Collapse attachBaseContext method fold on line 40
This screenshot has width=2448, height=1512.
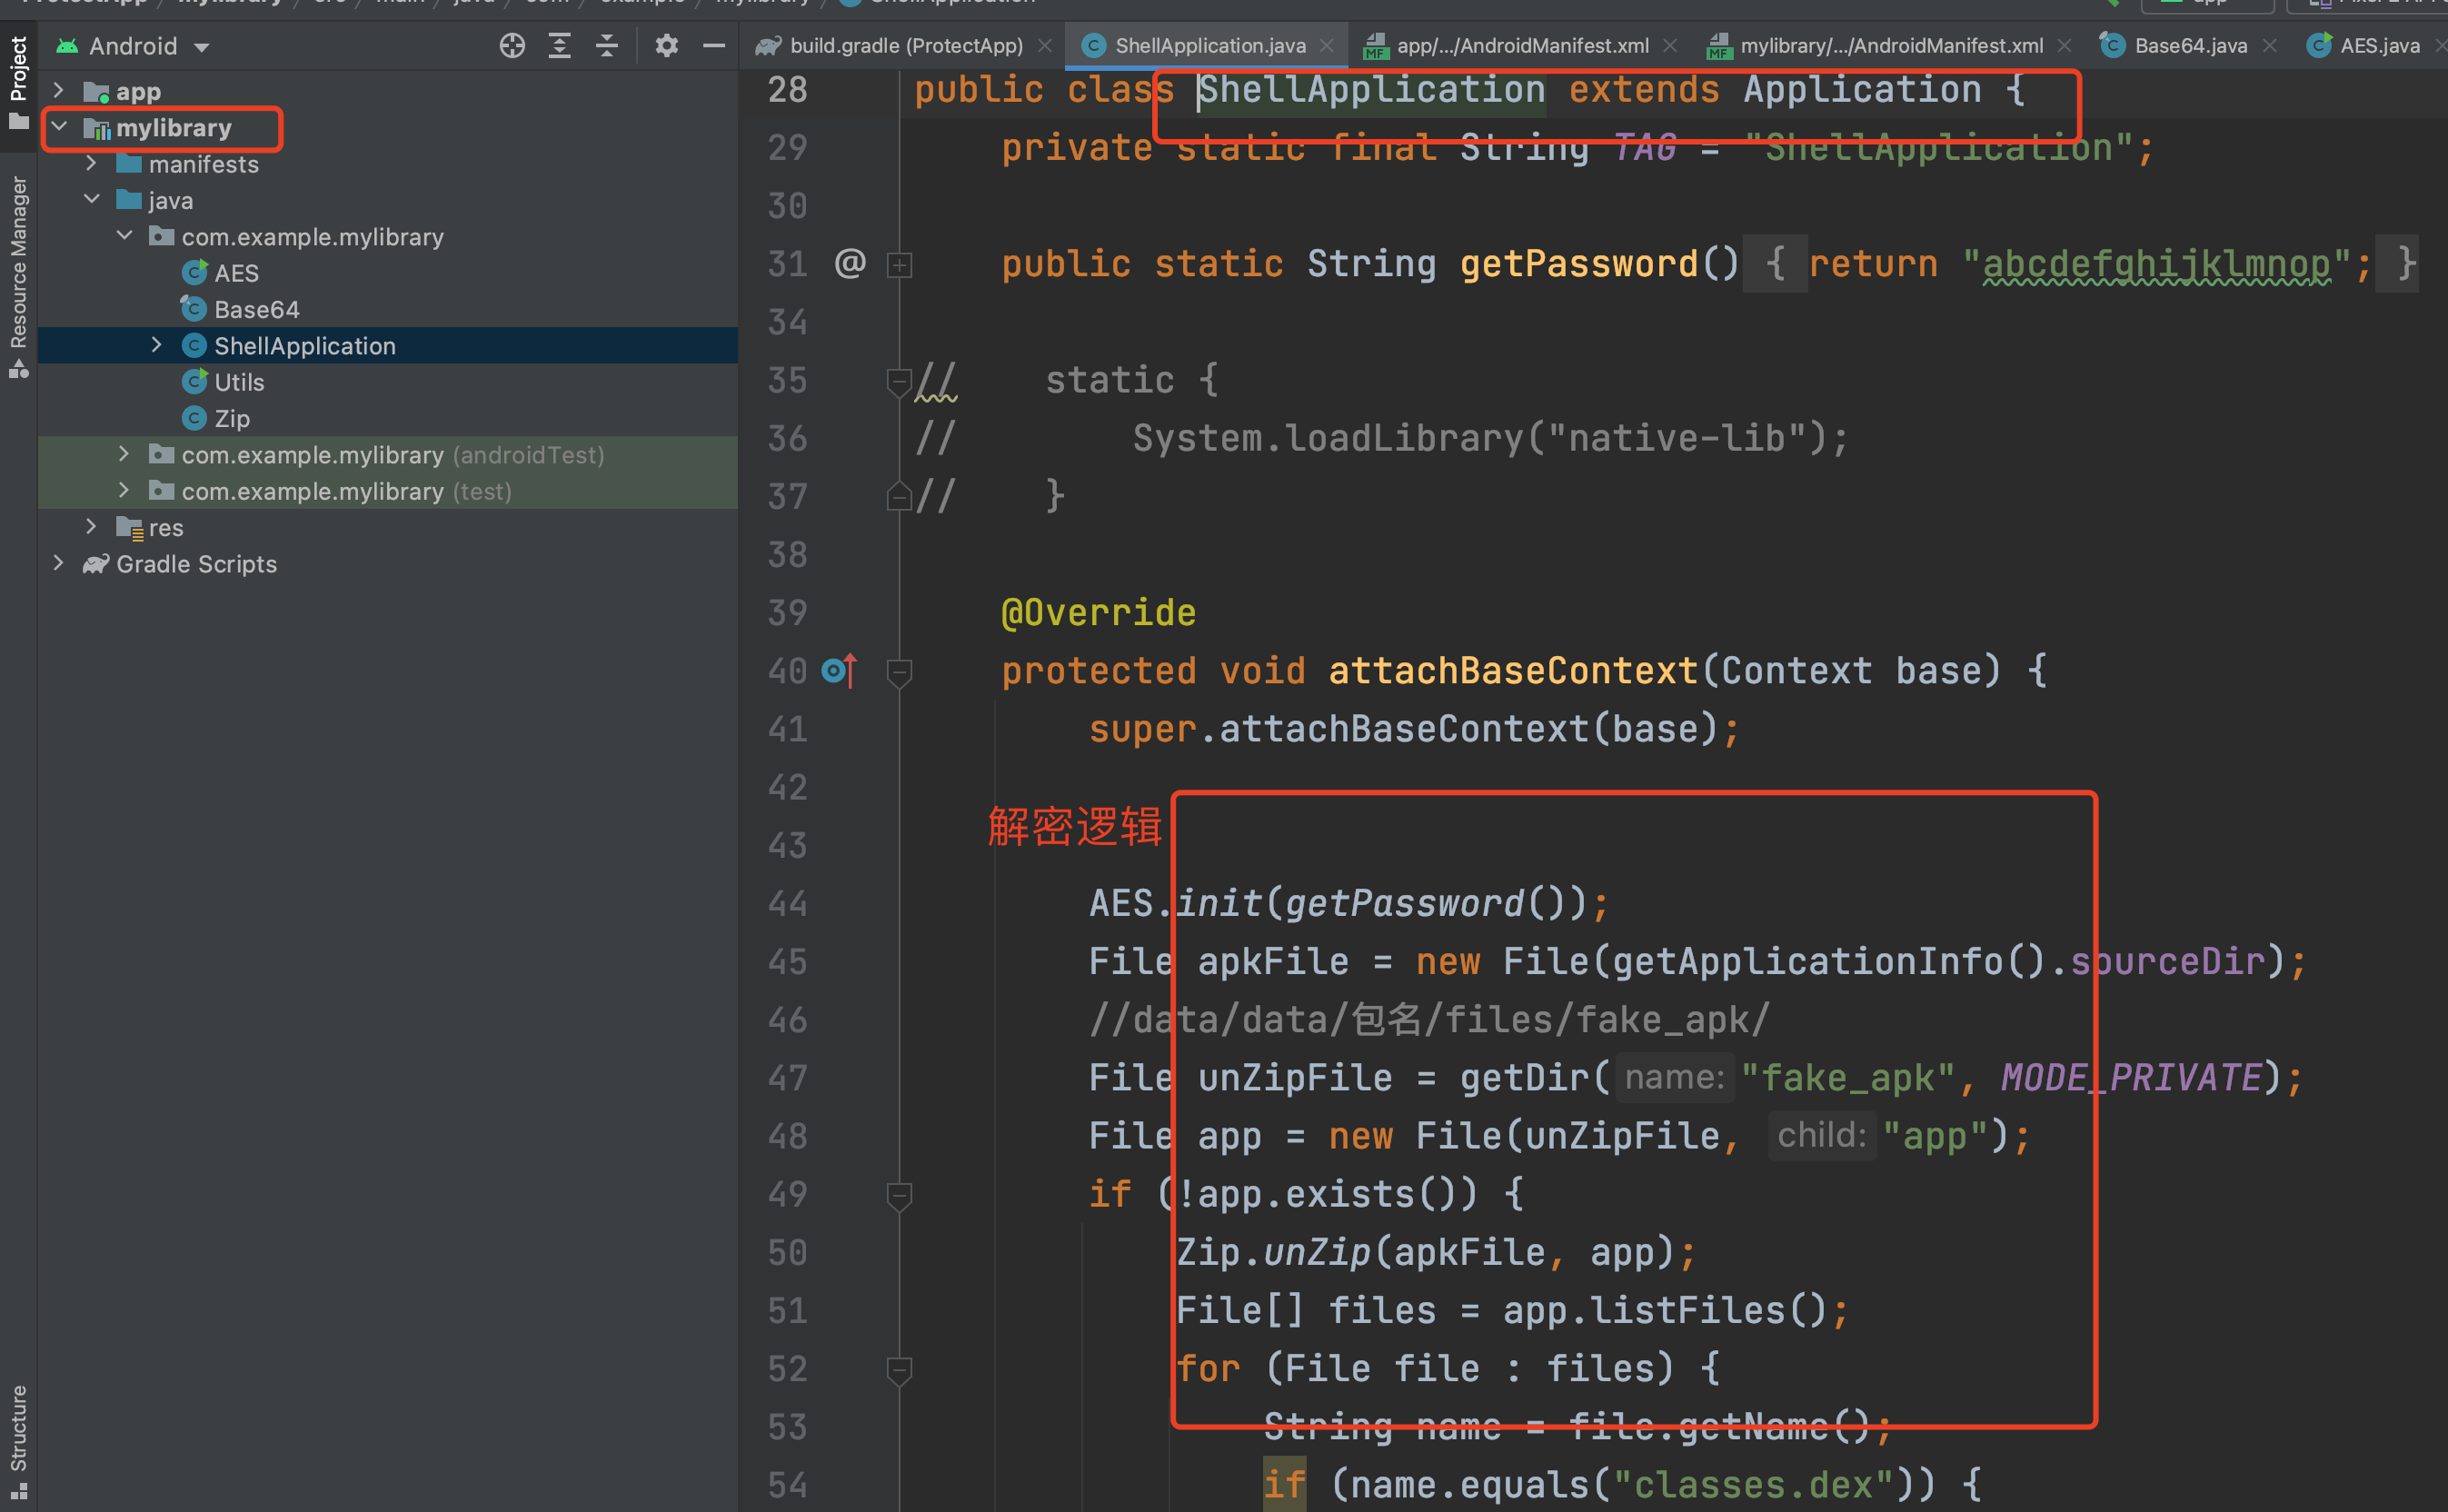point(899,672)
